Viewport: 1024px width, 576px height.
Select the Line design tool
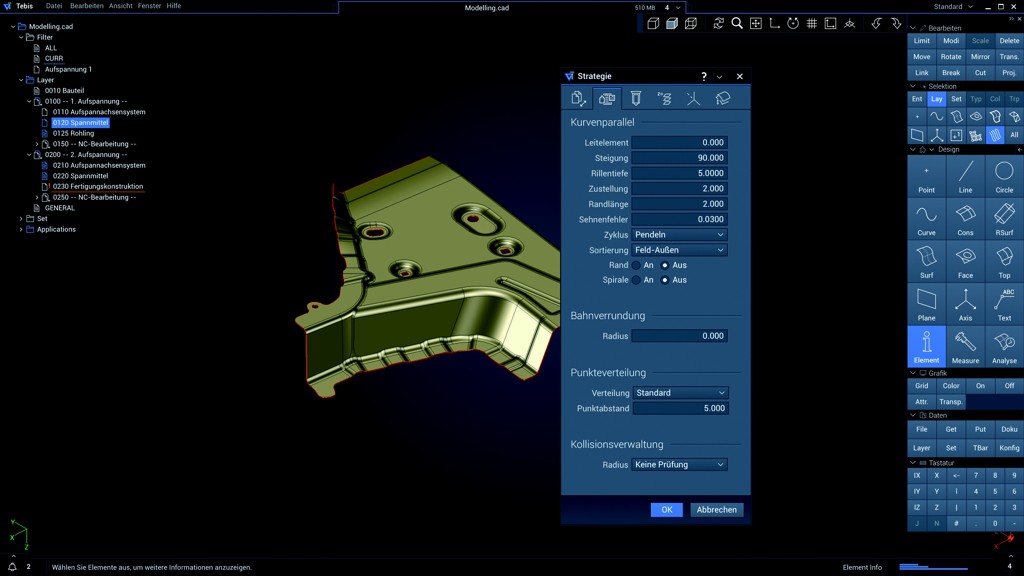965,176
